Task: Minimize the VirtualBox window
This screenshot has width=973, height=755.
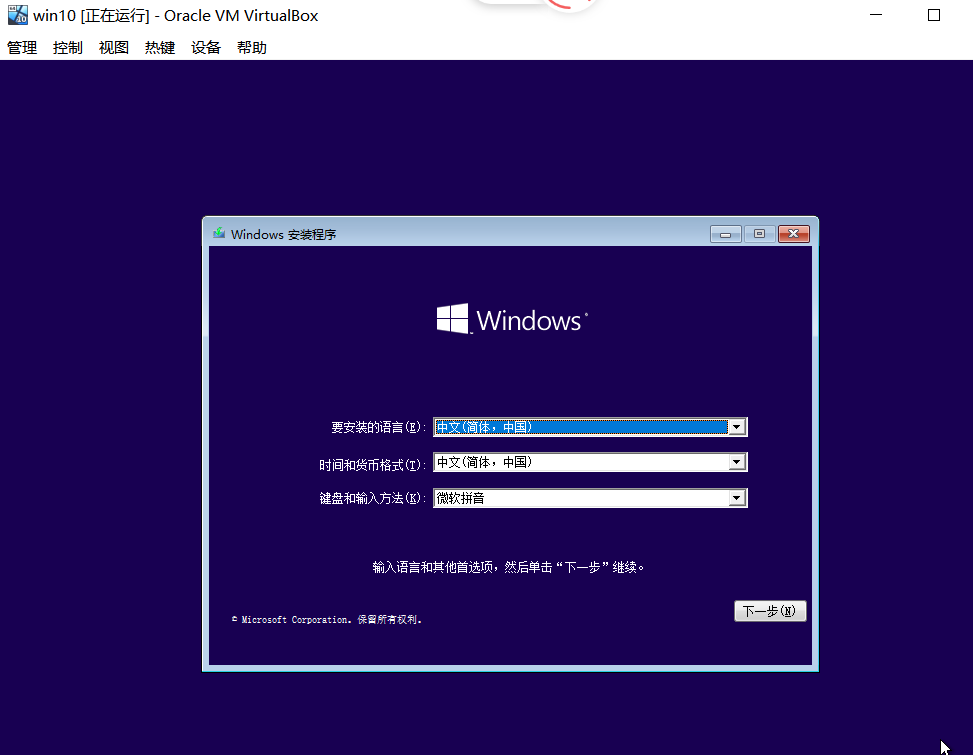Action: (876, 15)
